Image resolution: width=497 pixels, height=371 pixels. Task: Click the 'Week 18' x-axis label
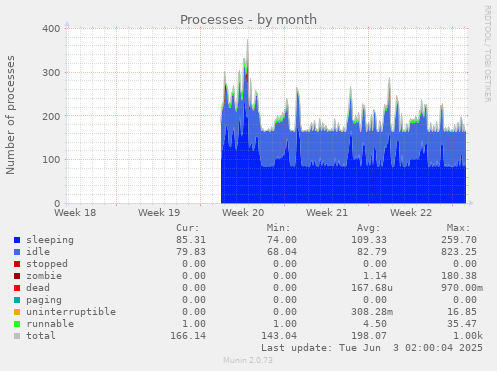[75, 213]
